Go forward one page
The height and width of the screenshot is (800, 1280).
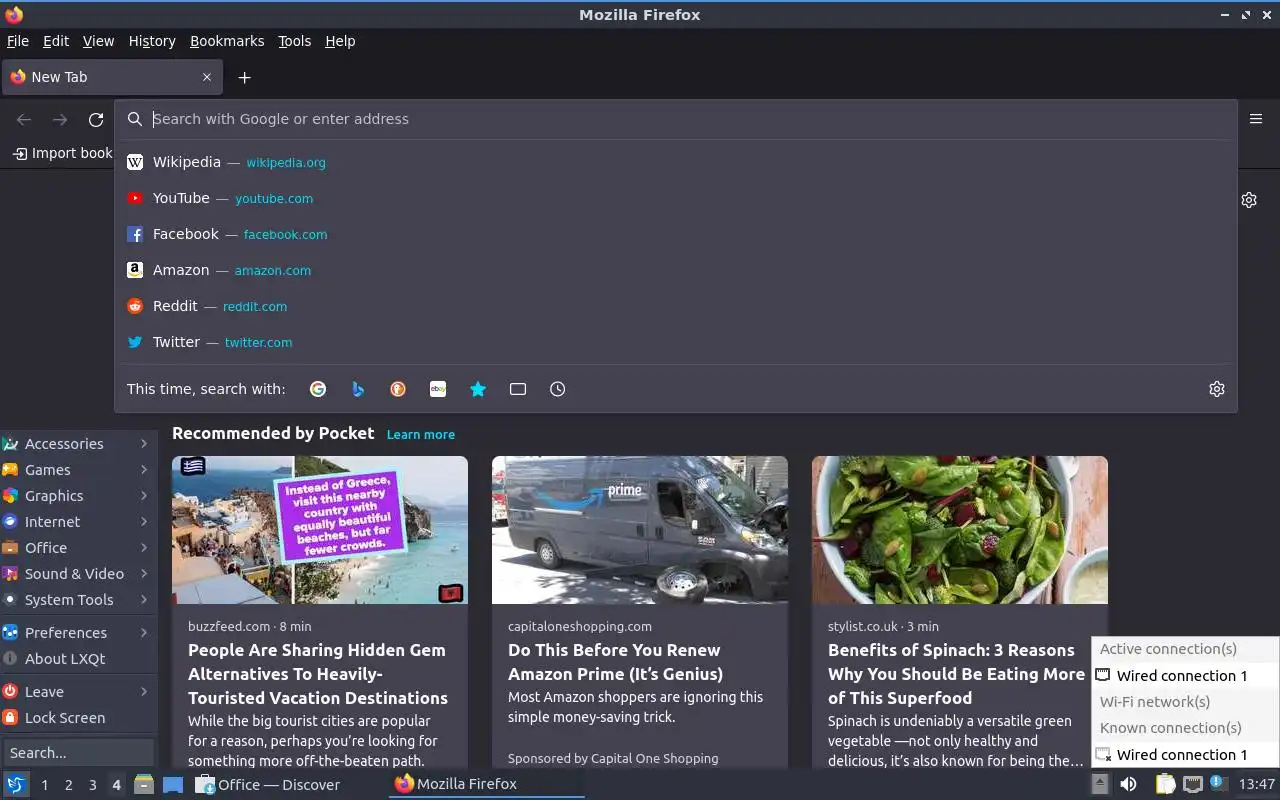[x=60, y=120]
